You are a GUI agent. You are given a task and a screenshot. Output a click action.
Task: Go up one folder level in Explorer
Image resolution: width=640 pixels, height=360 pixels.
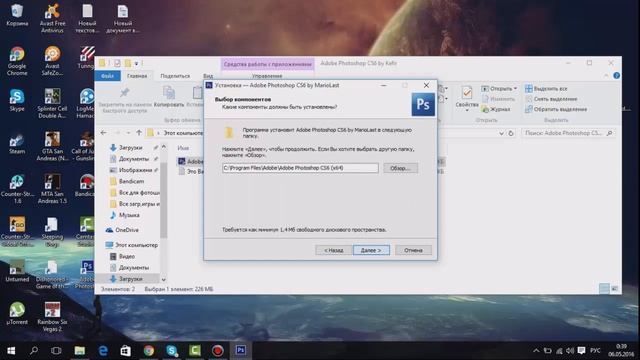[139, 133]
